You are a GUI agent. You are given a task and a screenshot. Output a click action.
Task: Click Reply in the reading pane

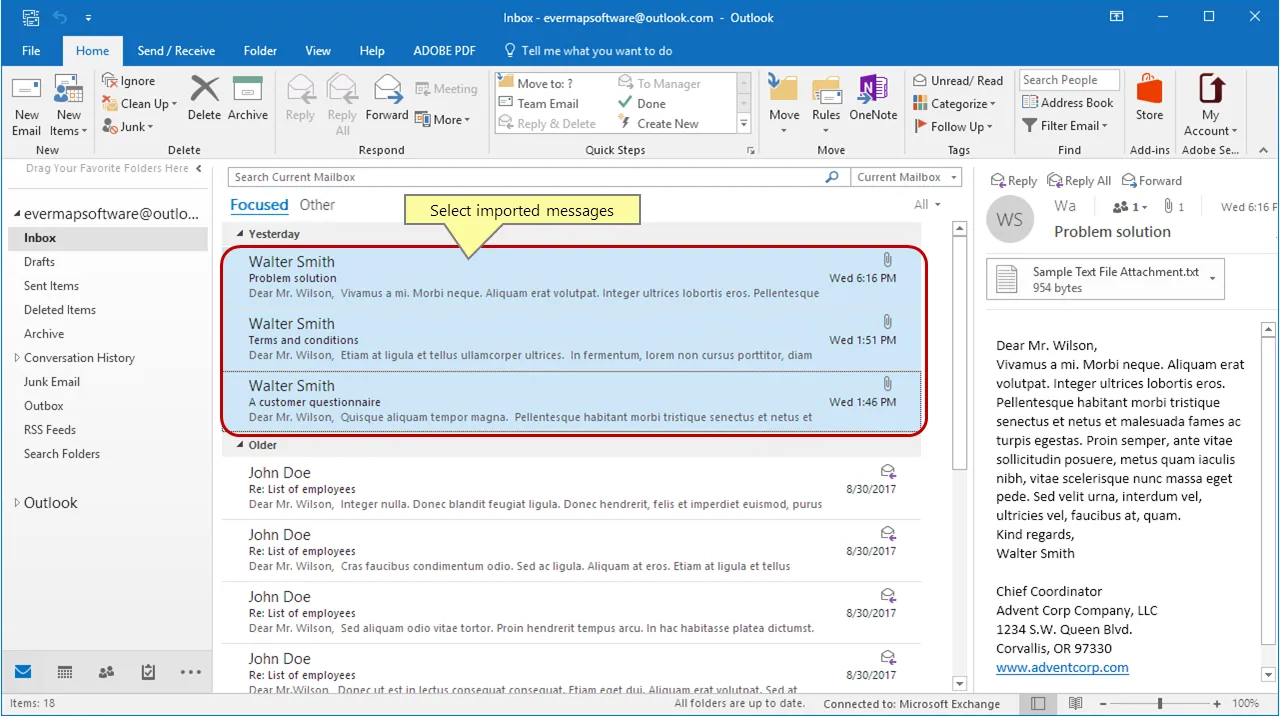coord(1013,181)
